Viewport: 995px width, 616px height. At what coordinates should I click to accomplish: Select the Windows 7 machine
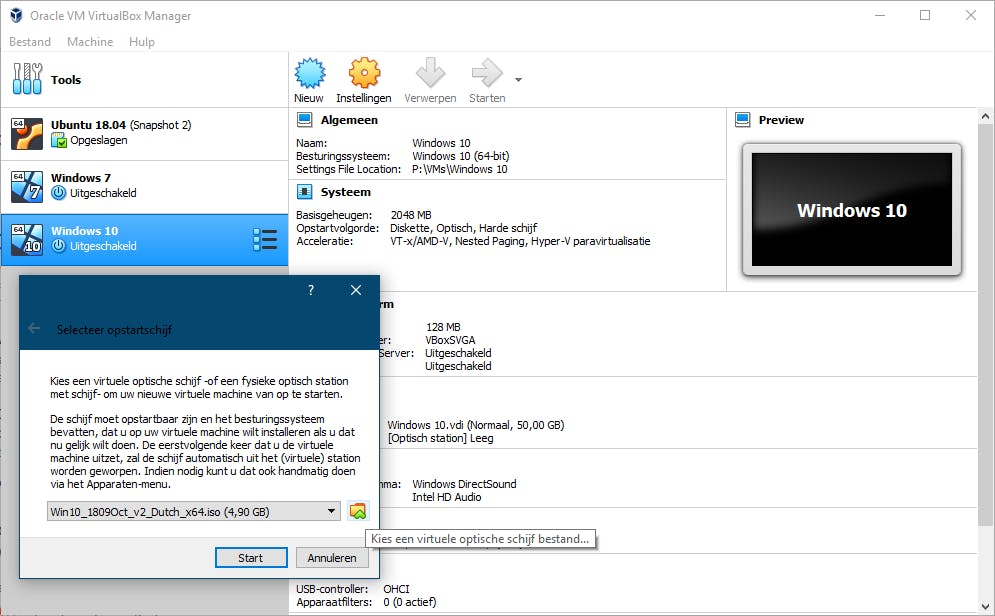(x=144, y=187)
